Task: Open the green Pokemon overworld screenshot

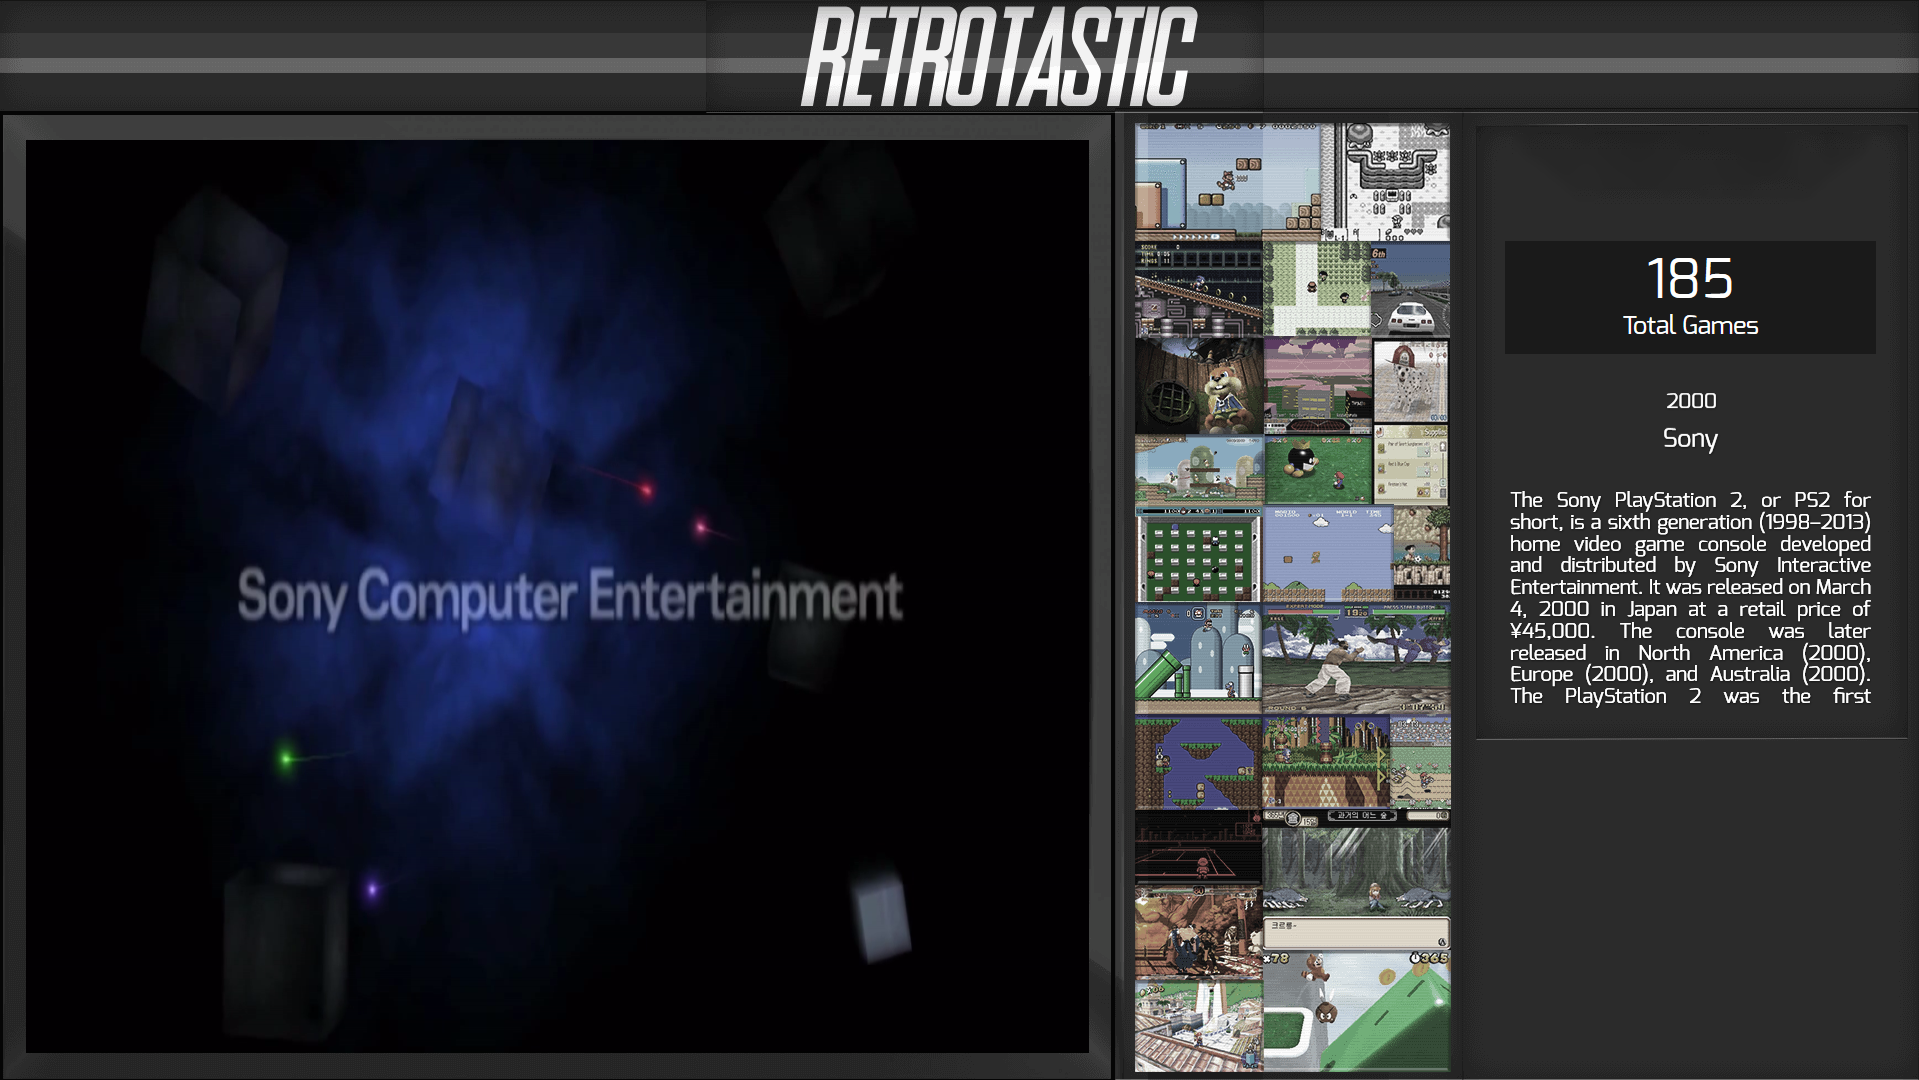Action: [1317, 289]
